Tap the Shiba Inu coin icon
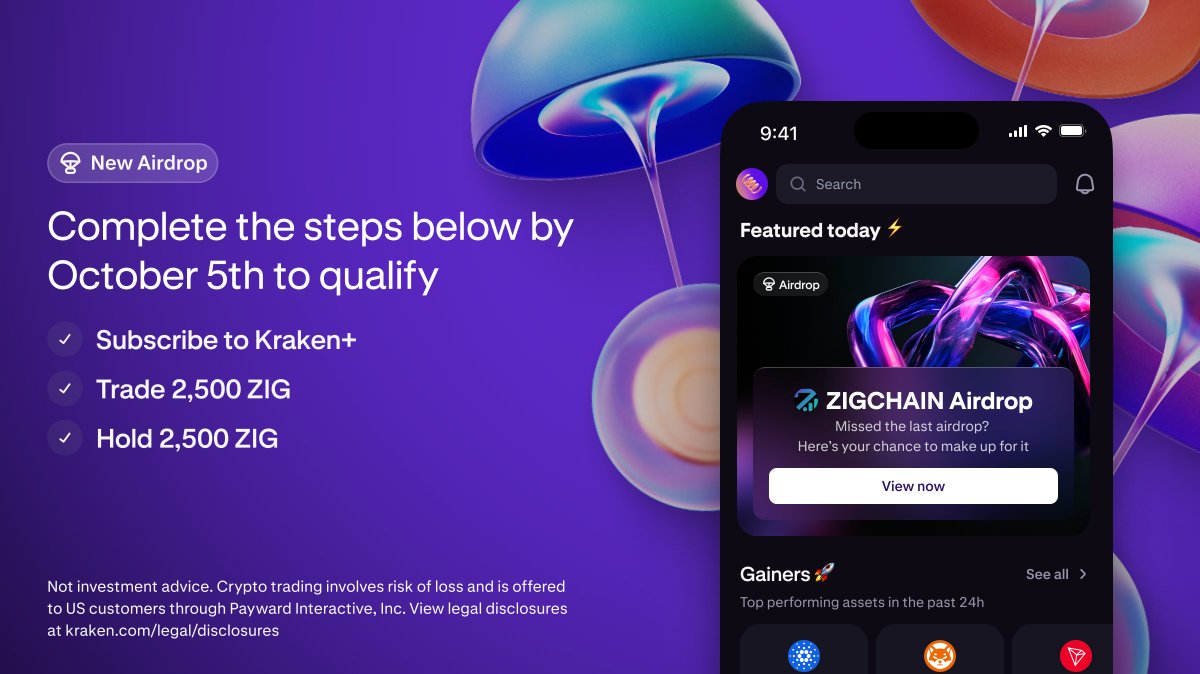The height and width of the screenshot is (674, 1200). point(940,656)
